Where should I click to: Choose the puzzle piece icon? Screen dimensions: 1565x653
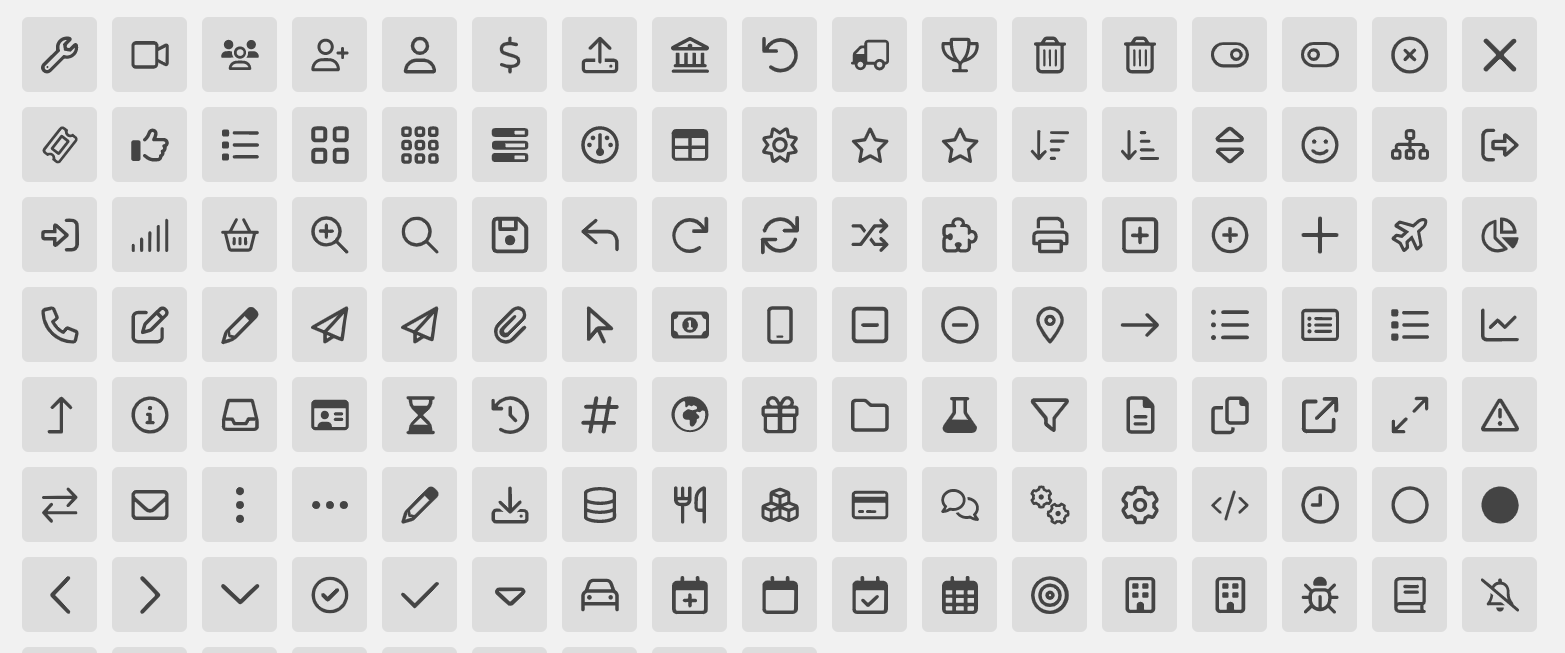tap(960, 235)
